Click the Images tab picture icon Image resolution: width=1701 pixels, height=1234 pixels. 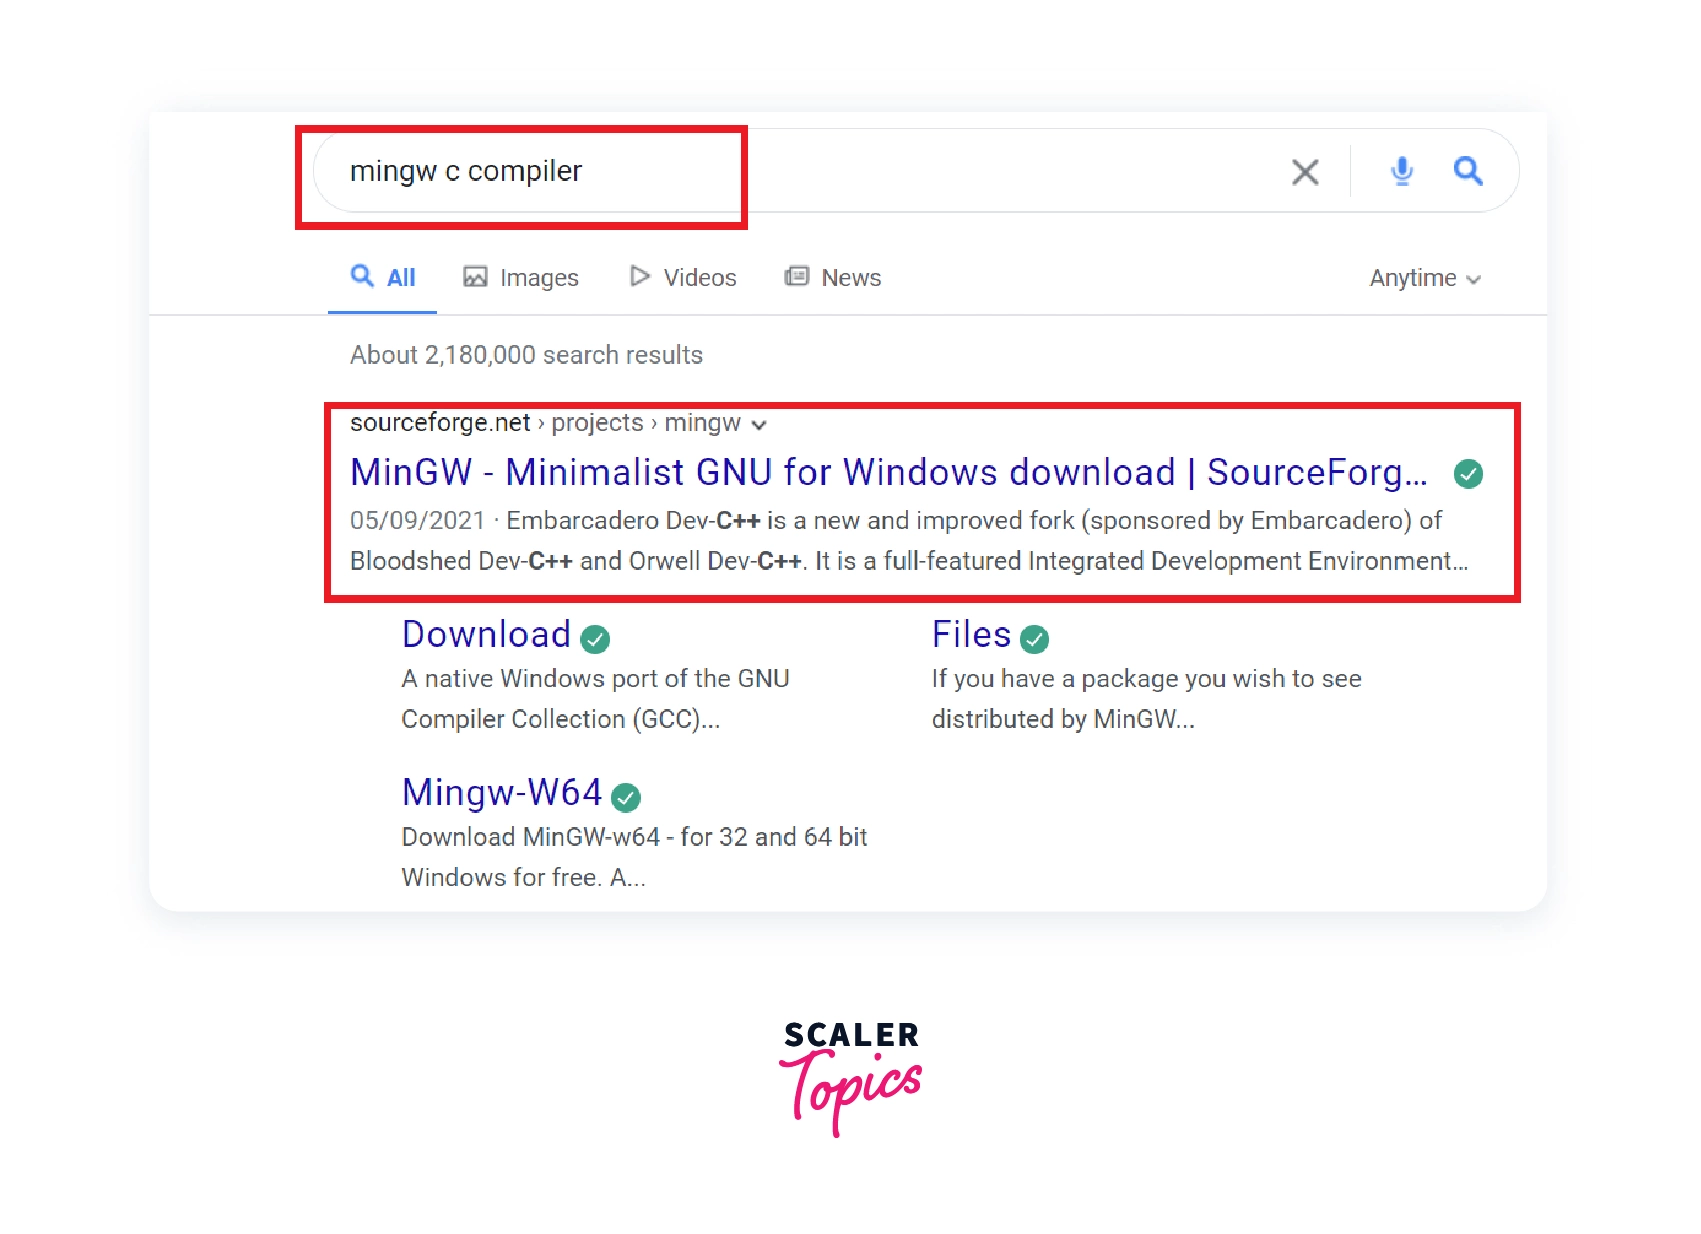(475, 277)
